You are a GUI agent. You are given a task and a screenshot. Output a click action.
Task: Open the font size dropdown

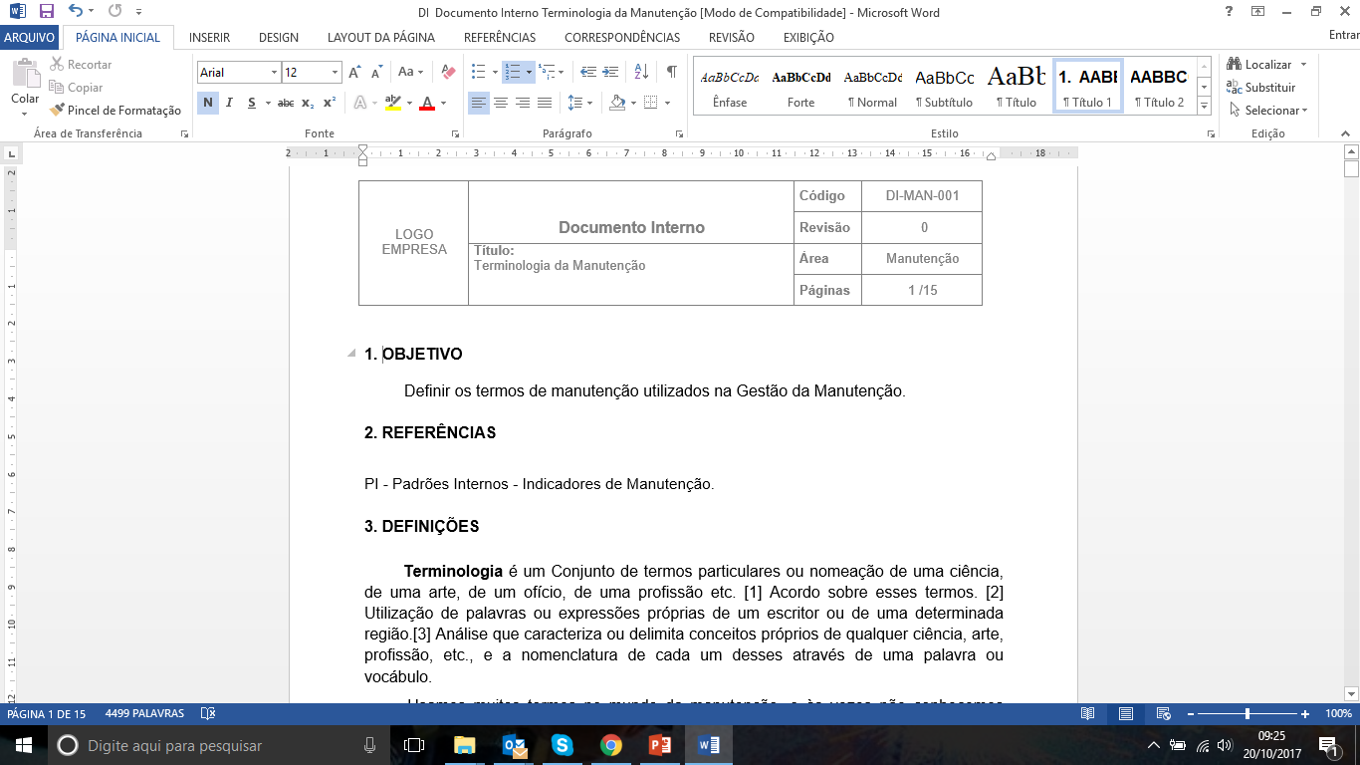(x=336, y=72)
